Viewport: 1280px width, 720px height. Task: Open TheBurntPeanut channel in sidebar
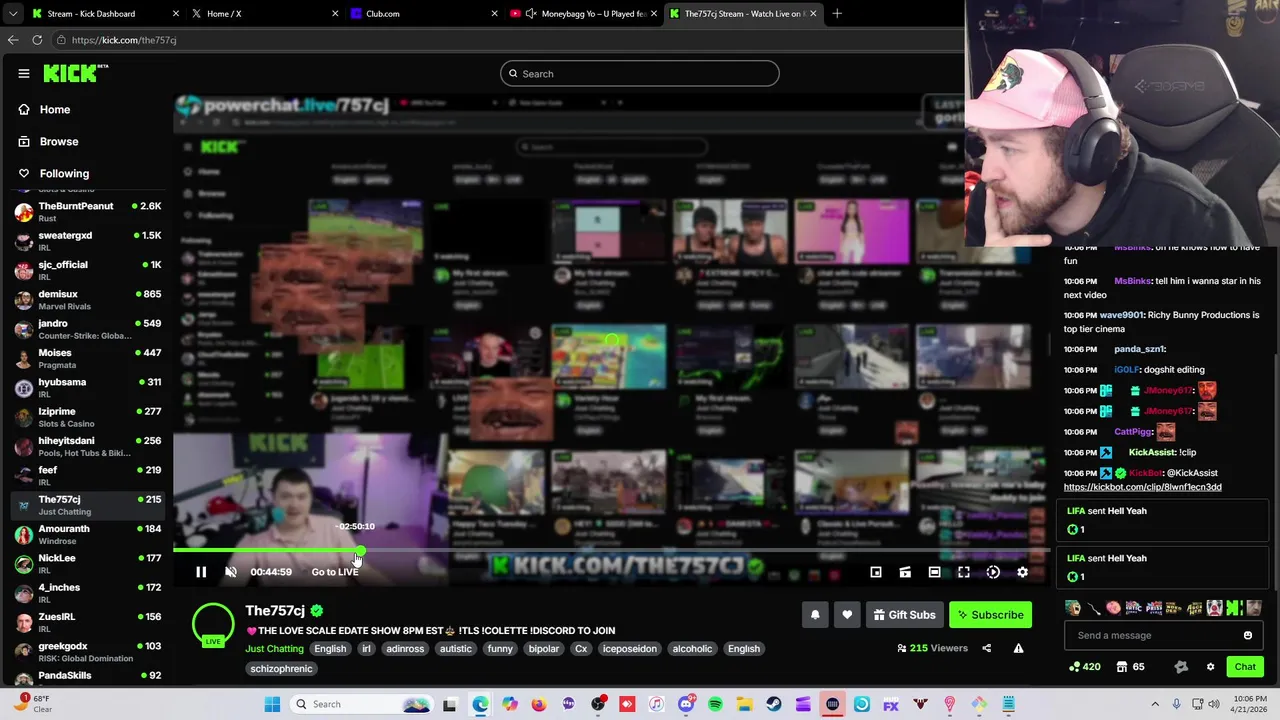(88, 211)
